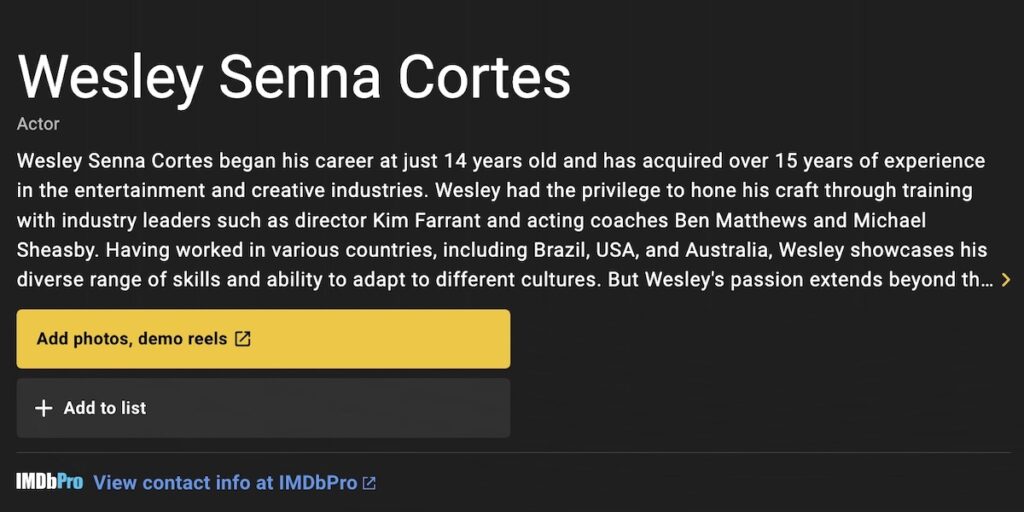Click the Add to list button
1024x512 pixels.
(x=263, y=408)
